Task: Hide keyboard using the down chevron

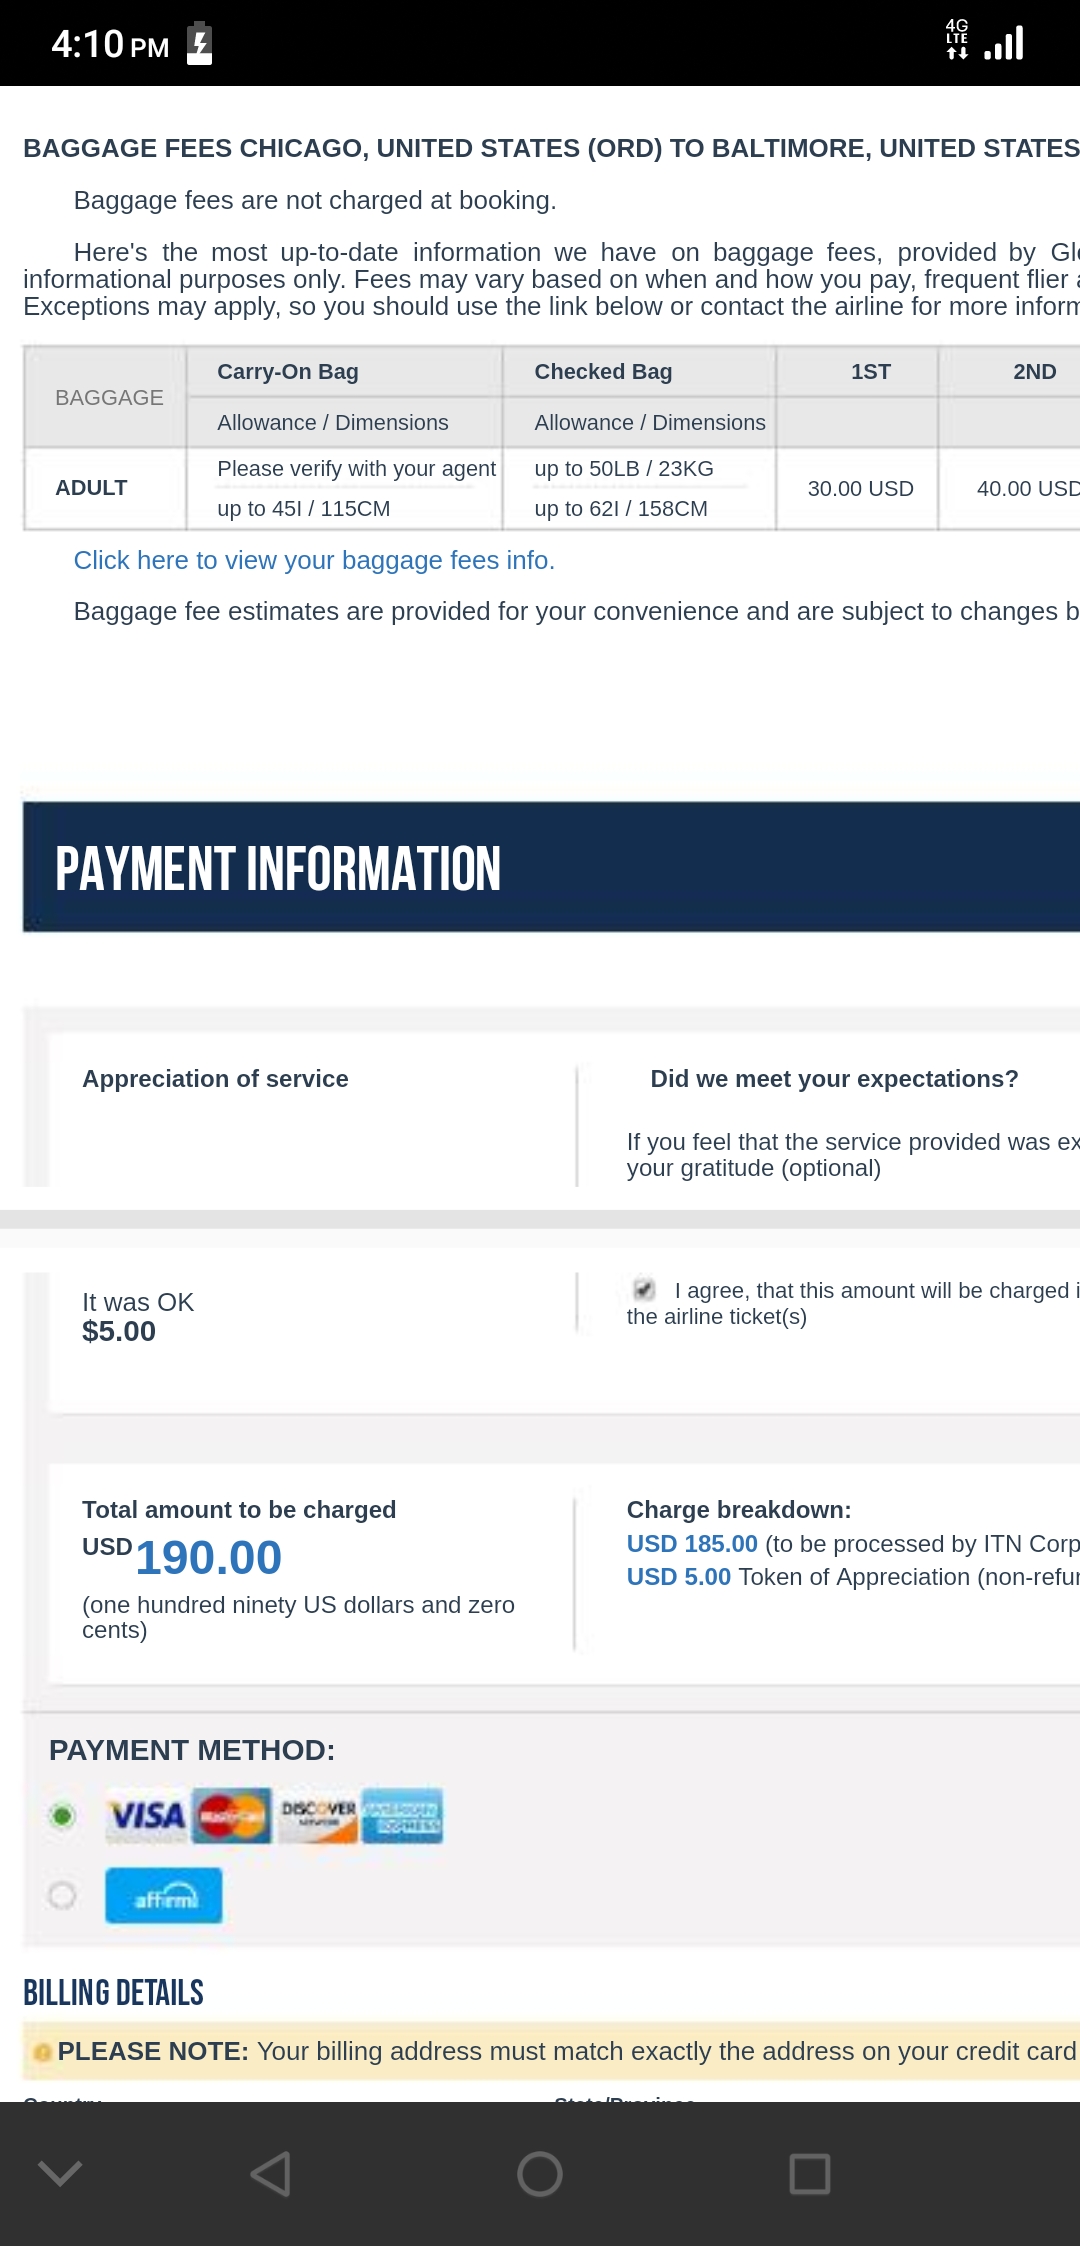Action: click(60, 2173)
